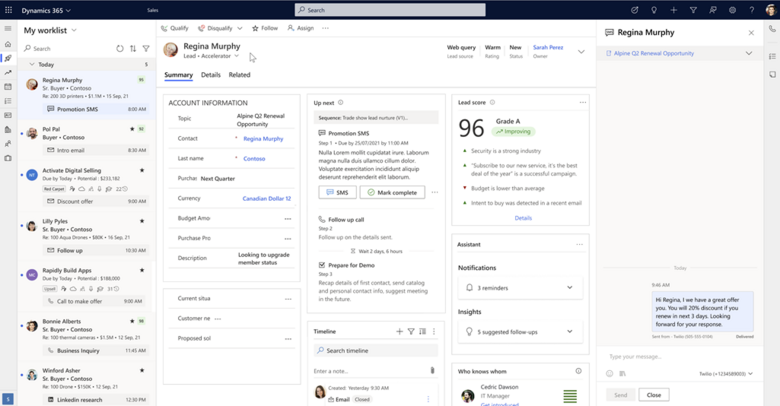This screenshot has height=406, width=780.
Task: Open the Regina Murphy contact link
Action: 263,139
